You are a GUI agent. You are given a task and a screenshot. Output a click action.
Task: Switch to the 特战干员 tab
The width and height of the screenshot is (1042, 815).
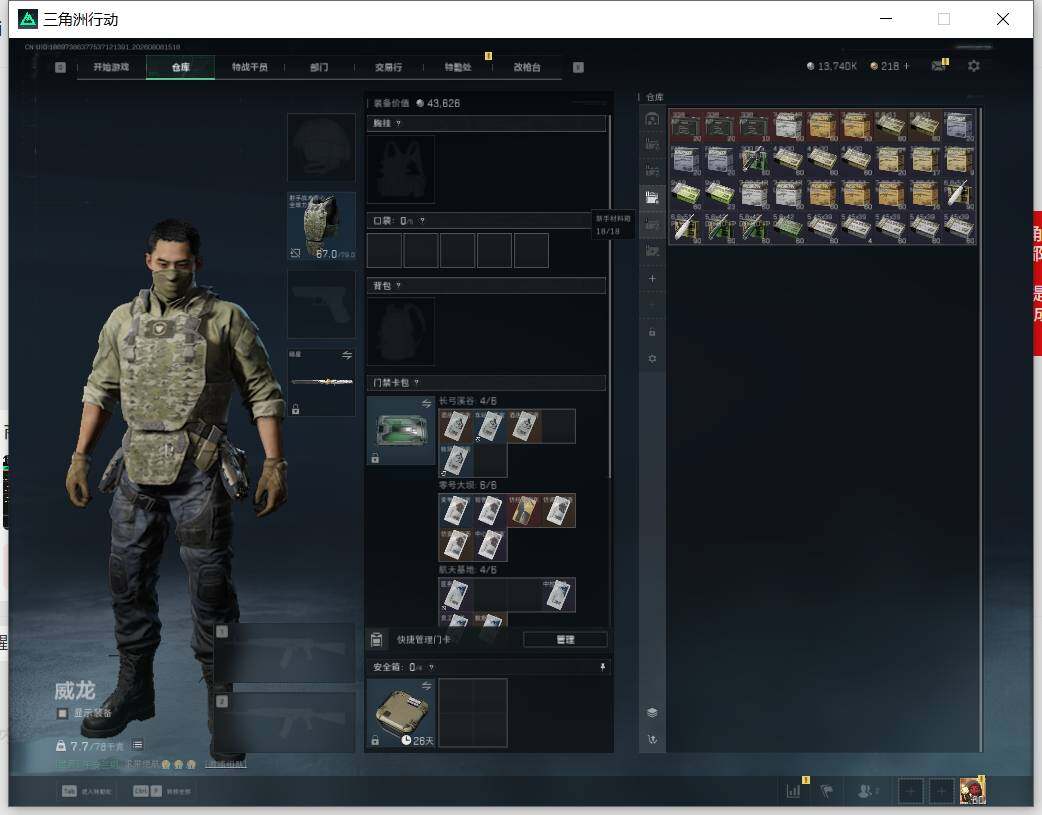coord(249,67)
